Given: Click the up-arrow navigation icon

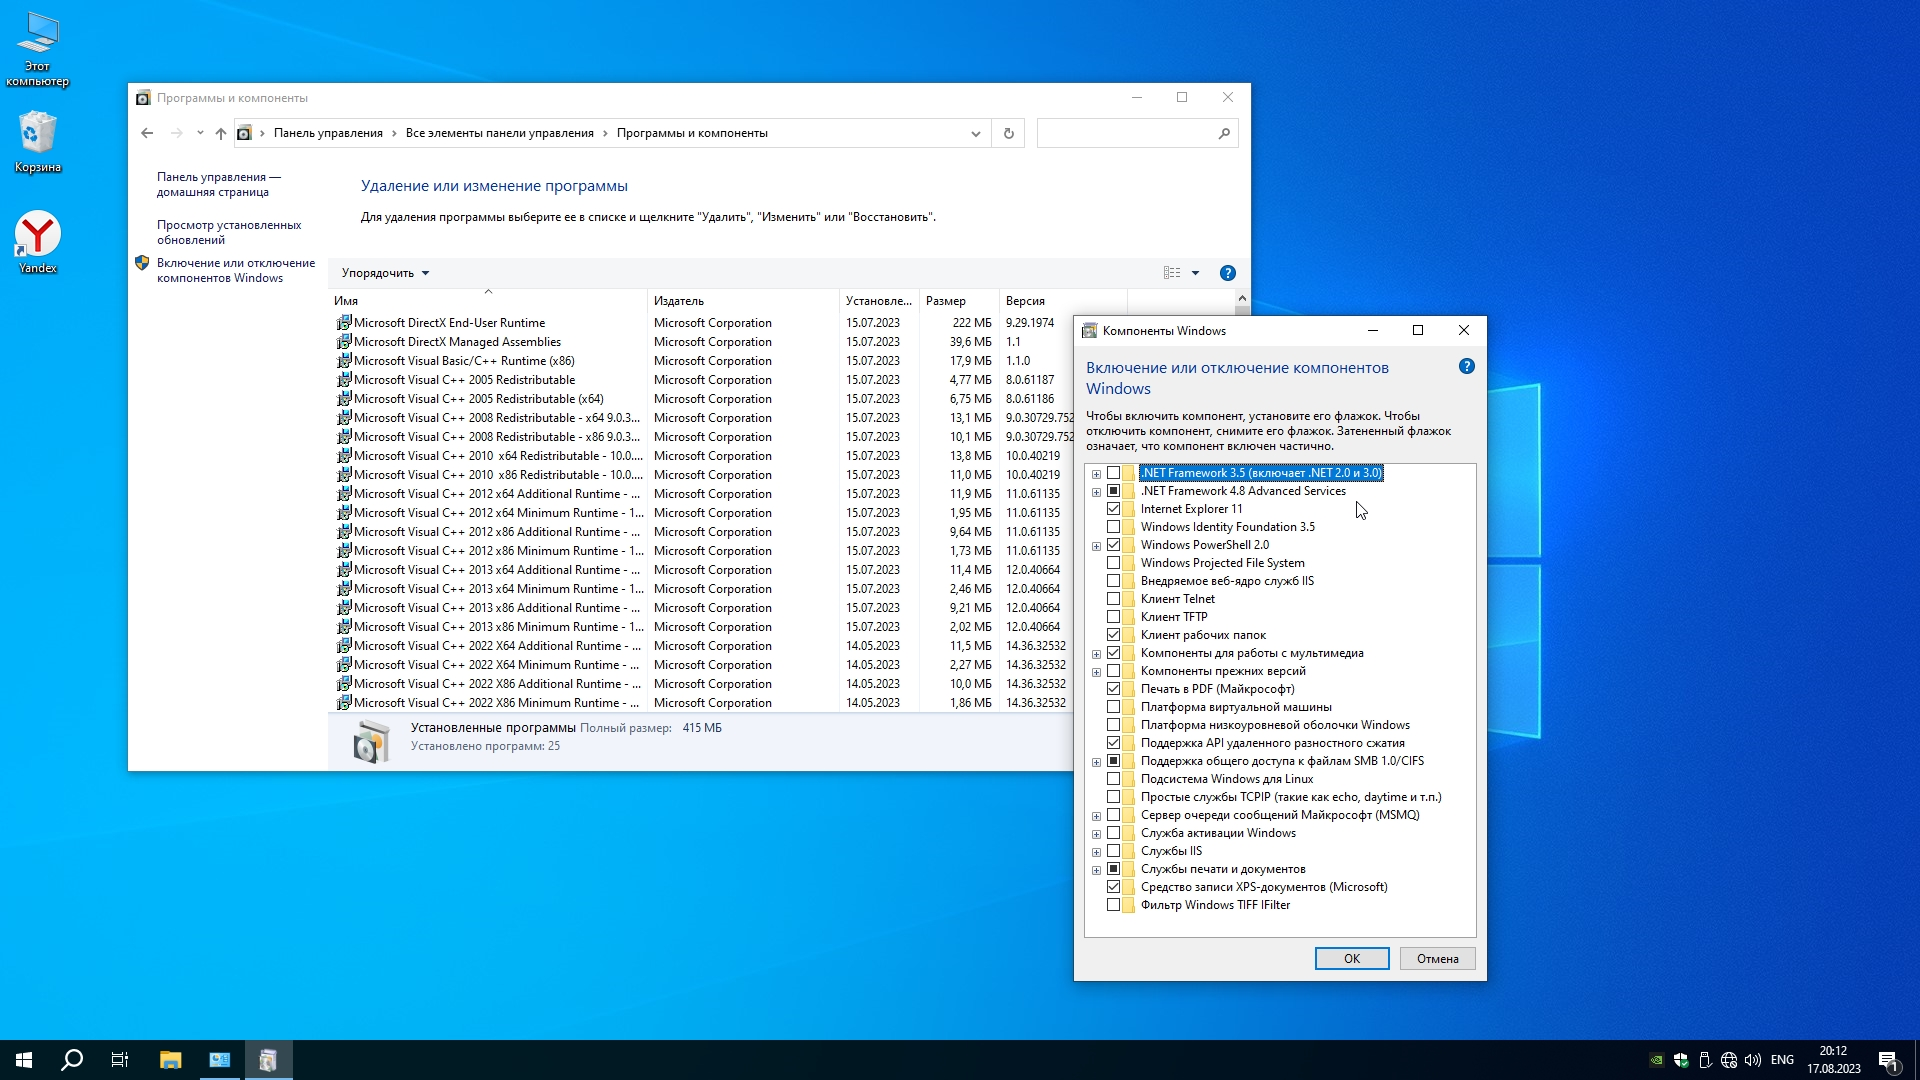Looking at the screenshot, I should click(221, 133).
